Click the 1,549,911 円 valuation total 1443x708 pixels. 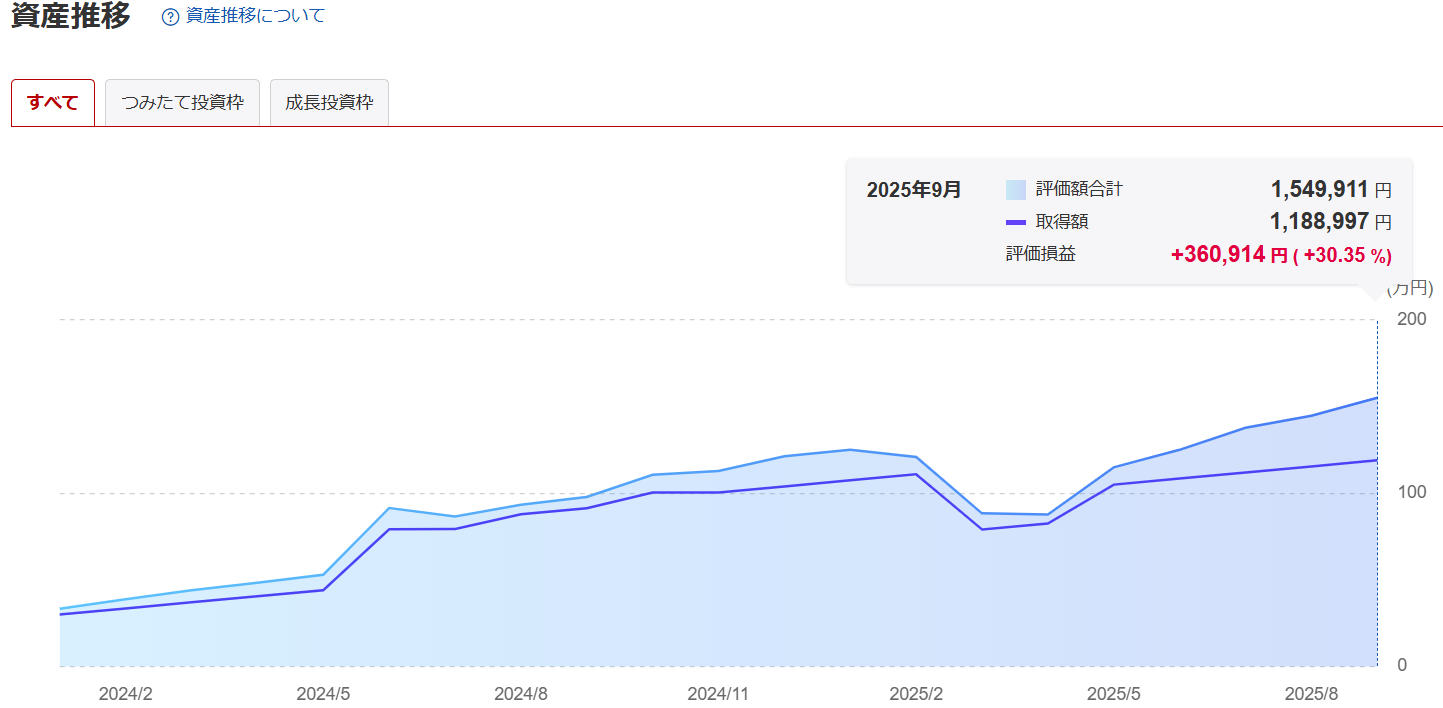point(1330,189)
